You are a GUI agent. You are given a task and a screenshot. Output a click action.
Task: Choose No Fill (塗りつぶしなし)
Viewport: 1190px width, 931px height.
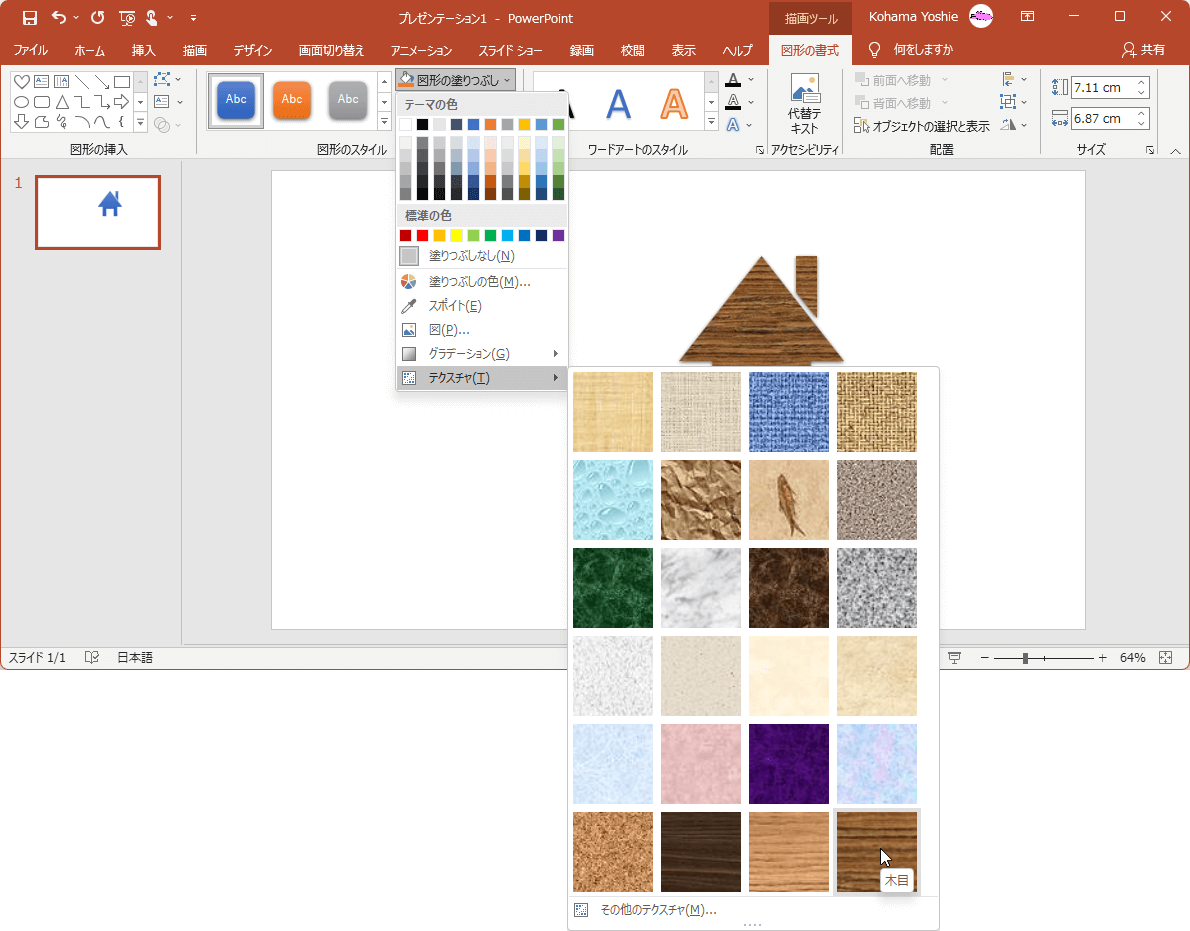click(471, 256)
